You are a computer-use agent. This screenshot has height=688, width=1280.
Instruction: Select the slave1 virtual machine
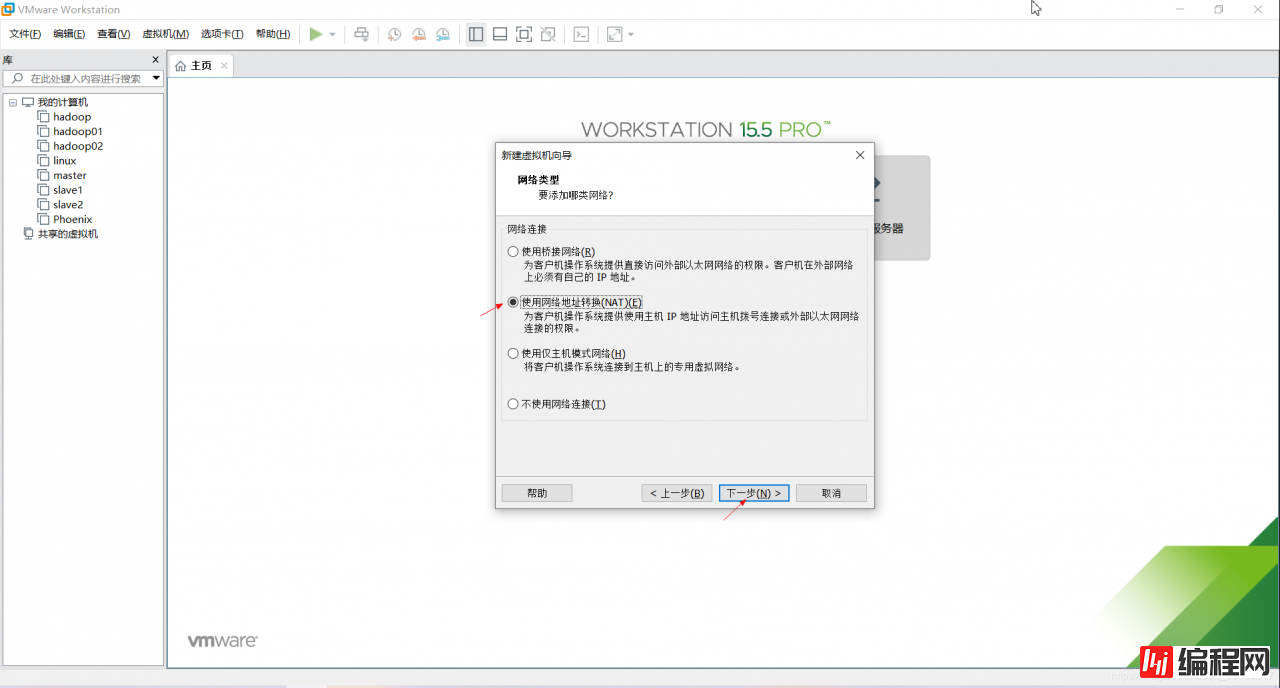pos(68,189)
